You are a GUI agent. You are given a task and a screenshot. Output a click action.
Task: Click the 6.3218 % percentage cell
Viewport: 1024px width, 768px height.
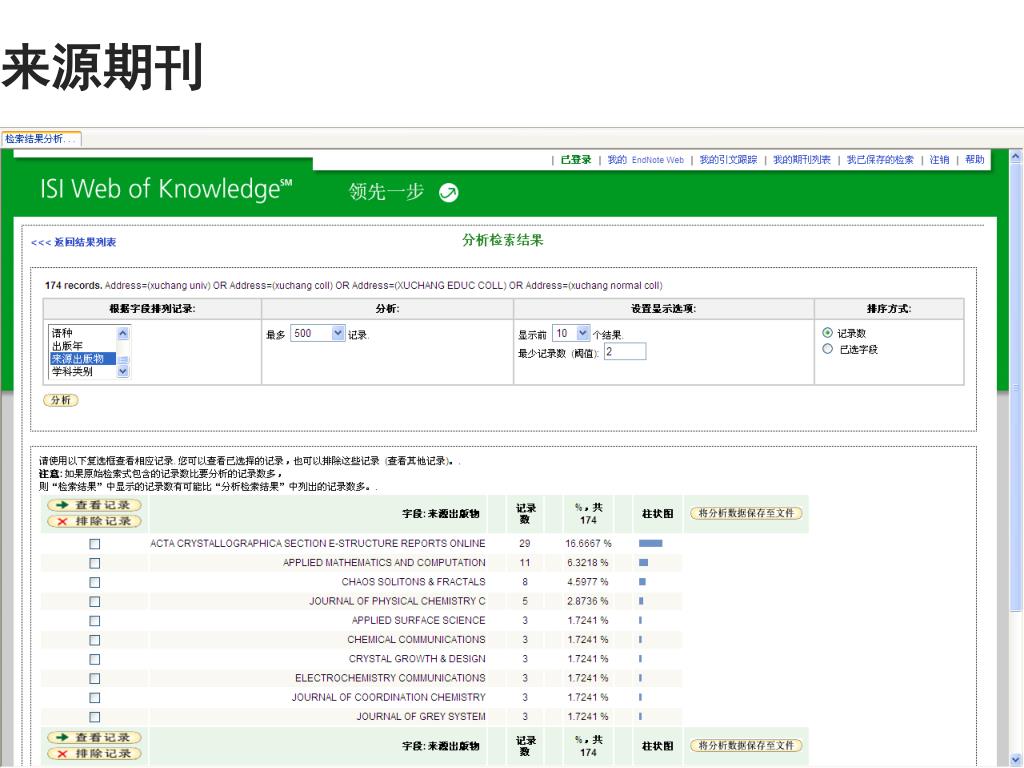point(588,562)
